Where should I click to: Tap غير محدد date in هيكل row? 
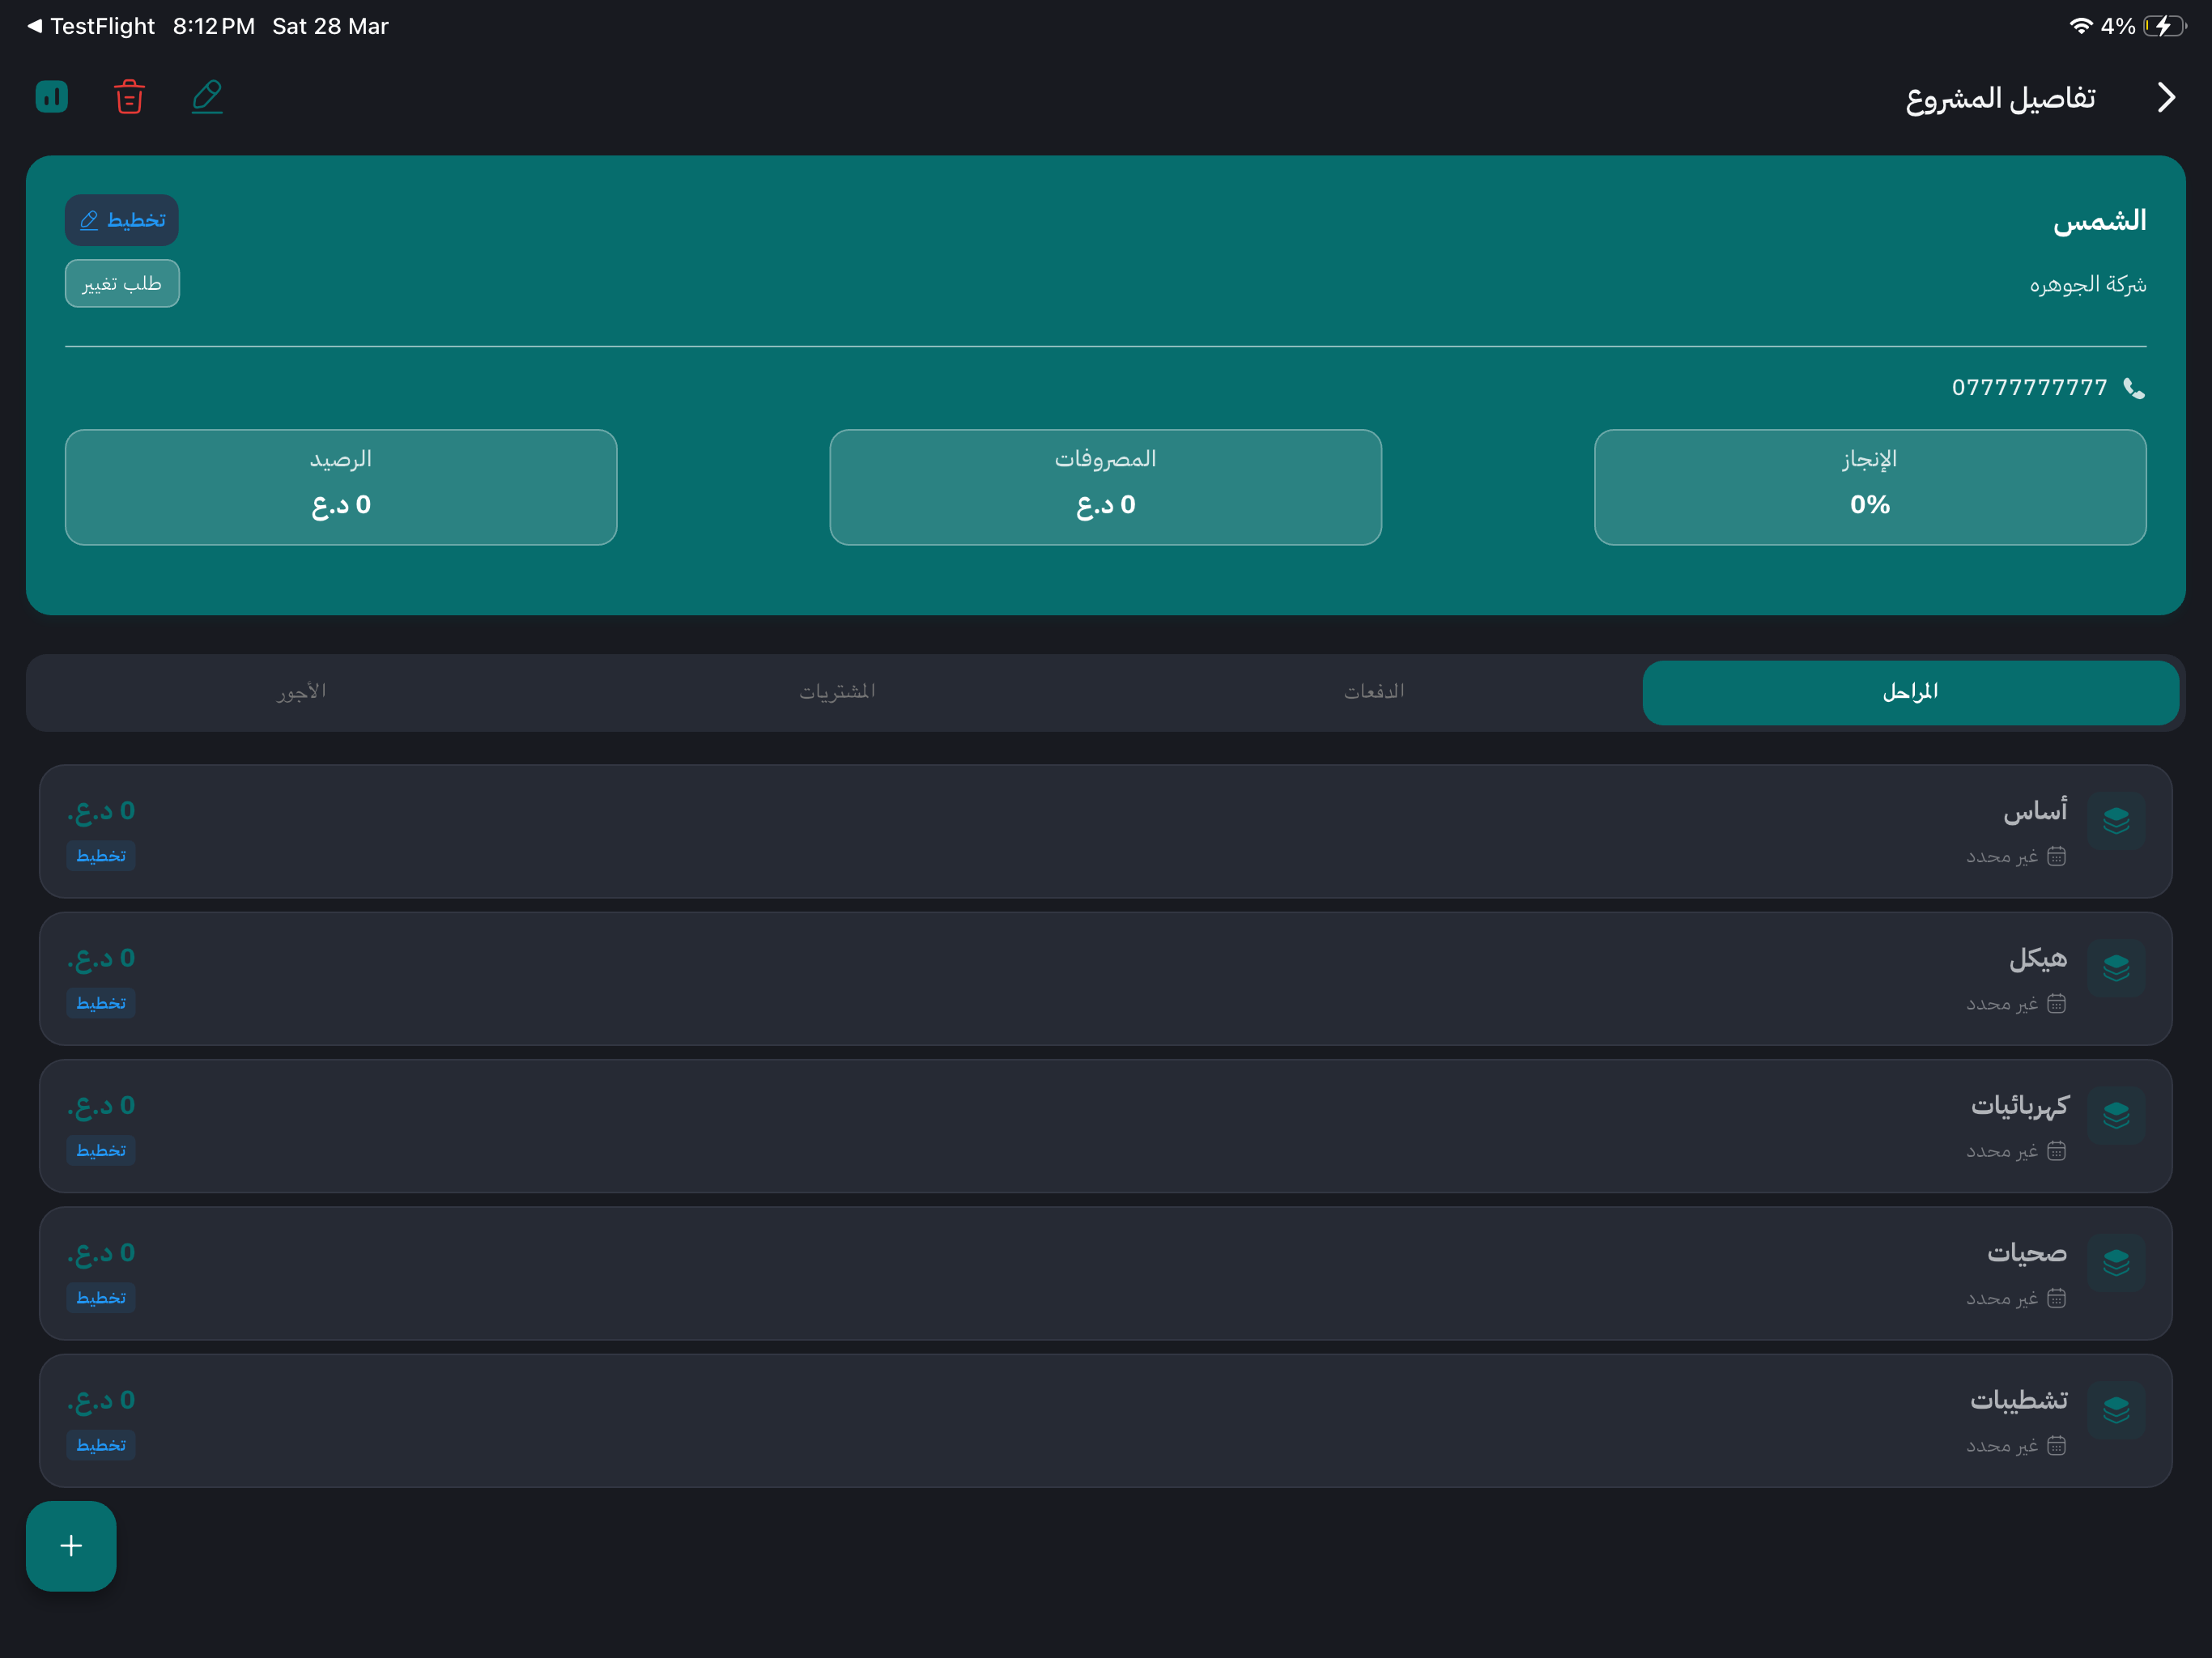coord(2002,1003)
